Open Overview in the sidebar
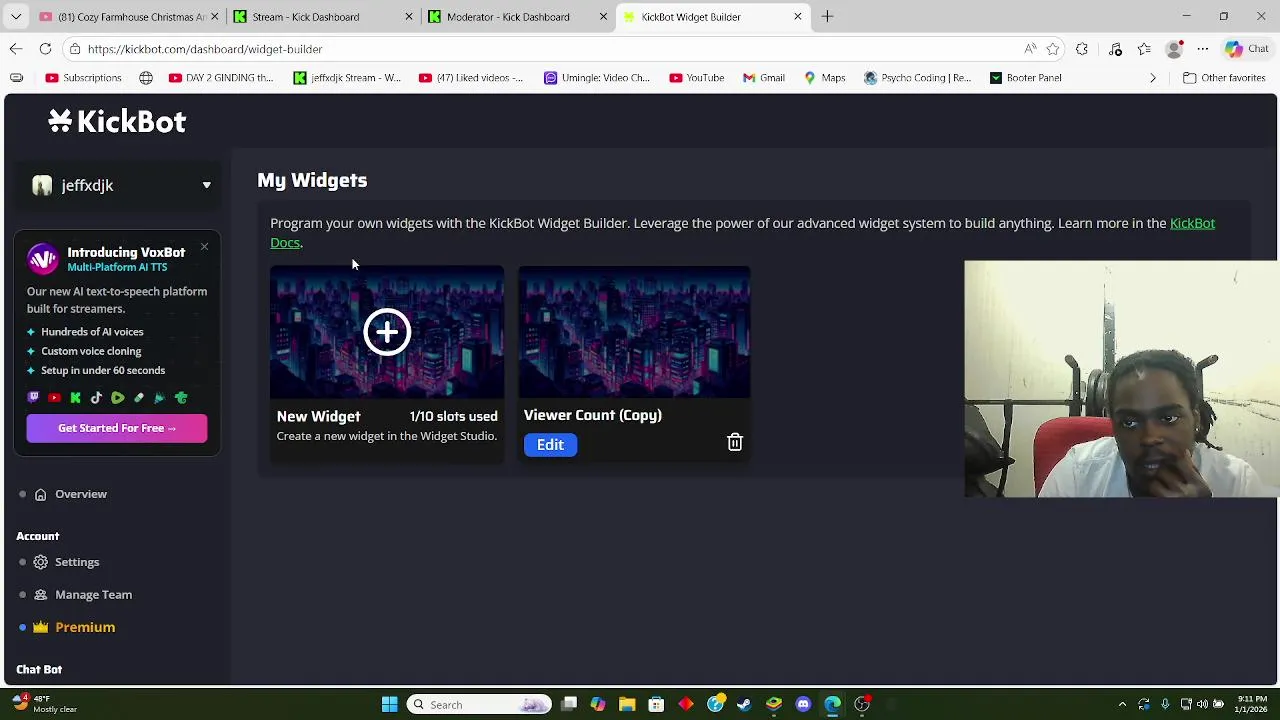Screen dimensions: 1280x720 click(81, 494)
